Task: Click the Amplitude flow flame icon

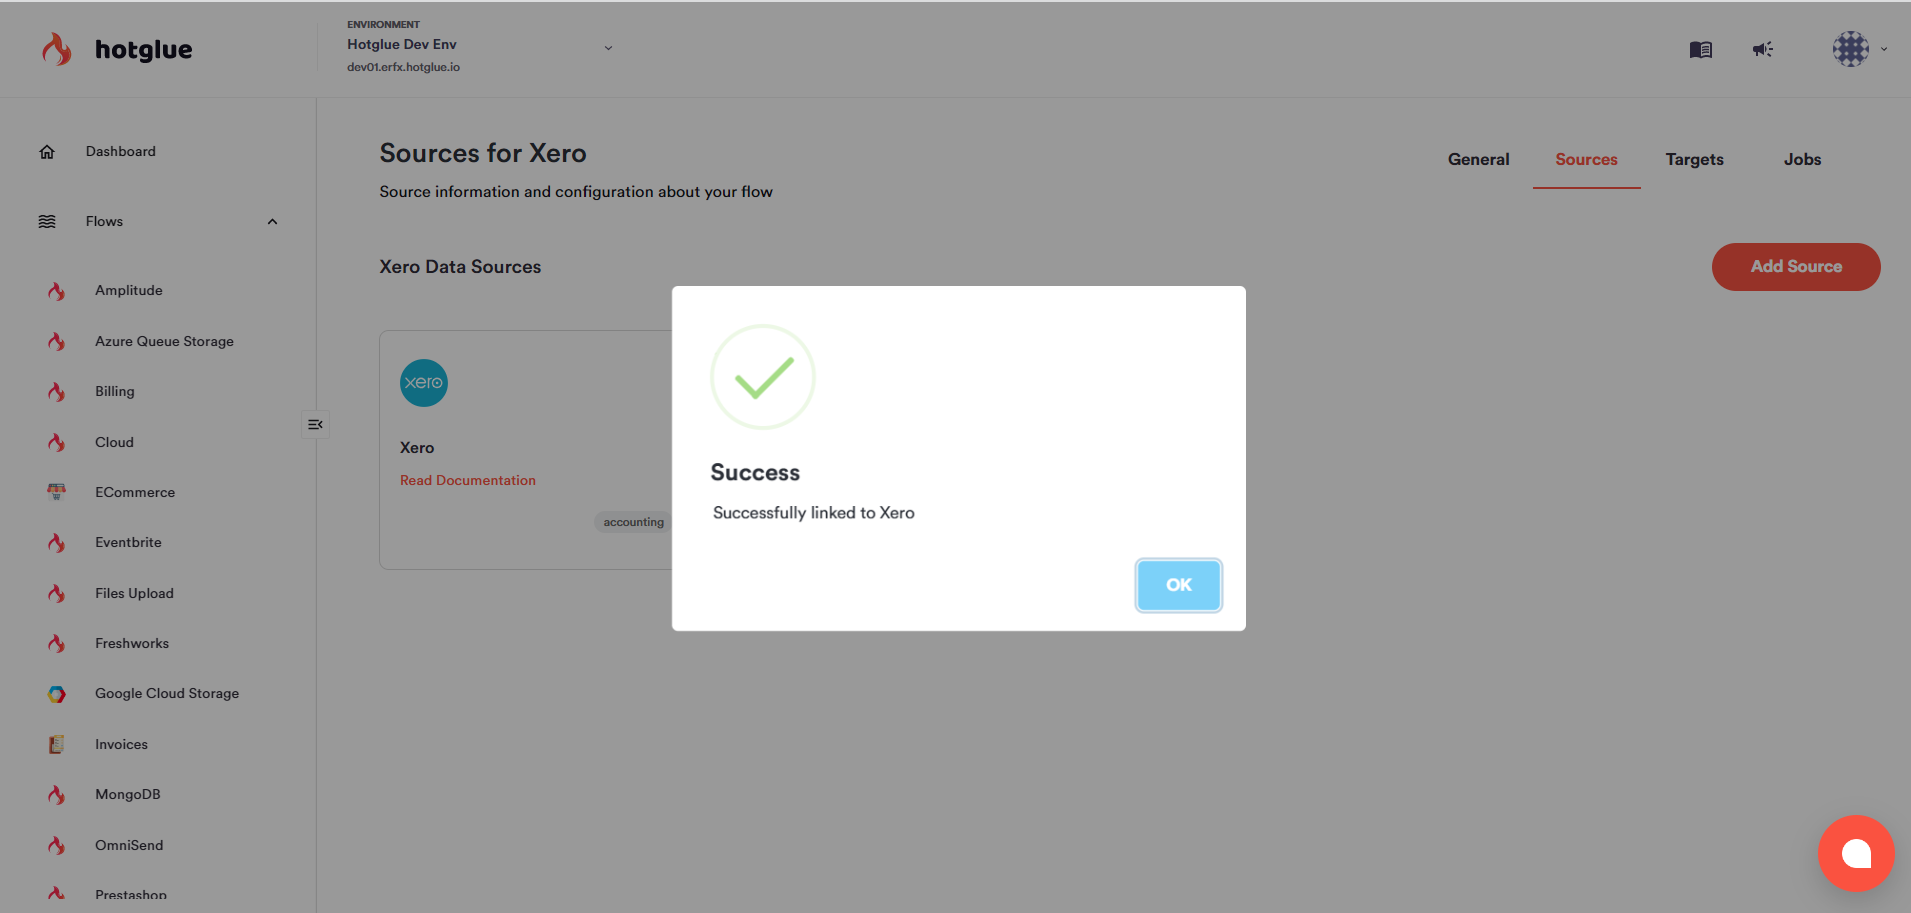Action: click(57, 291)
